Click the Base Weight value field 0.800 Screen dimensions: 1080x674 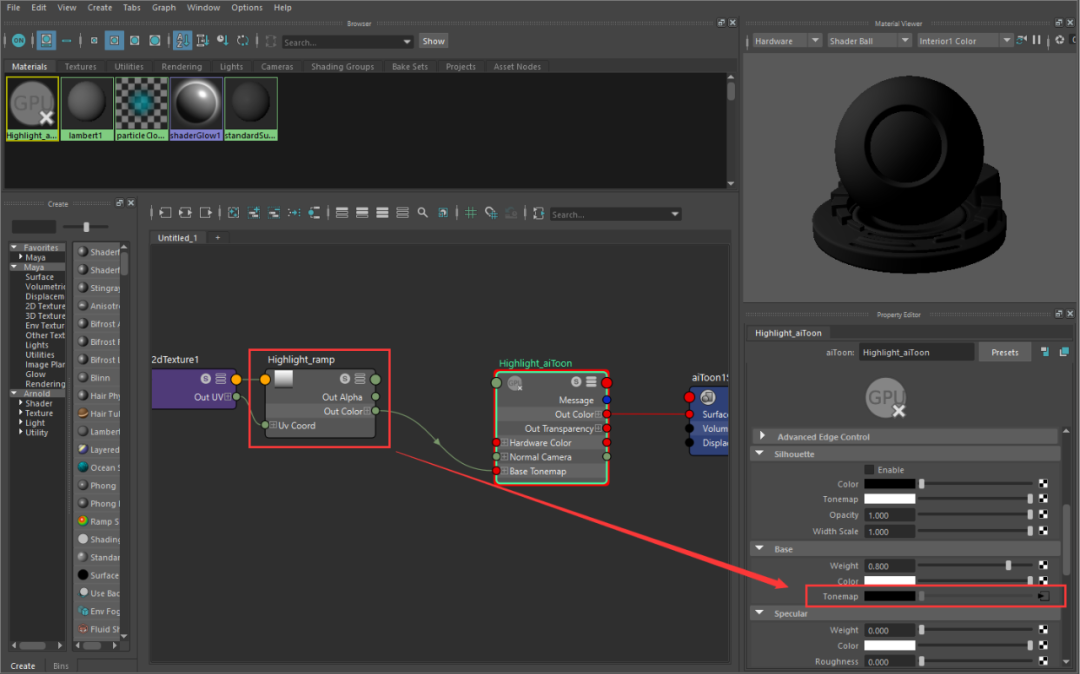coord(889,566)
